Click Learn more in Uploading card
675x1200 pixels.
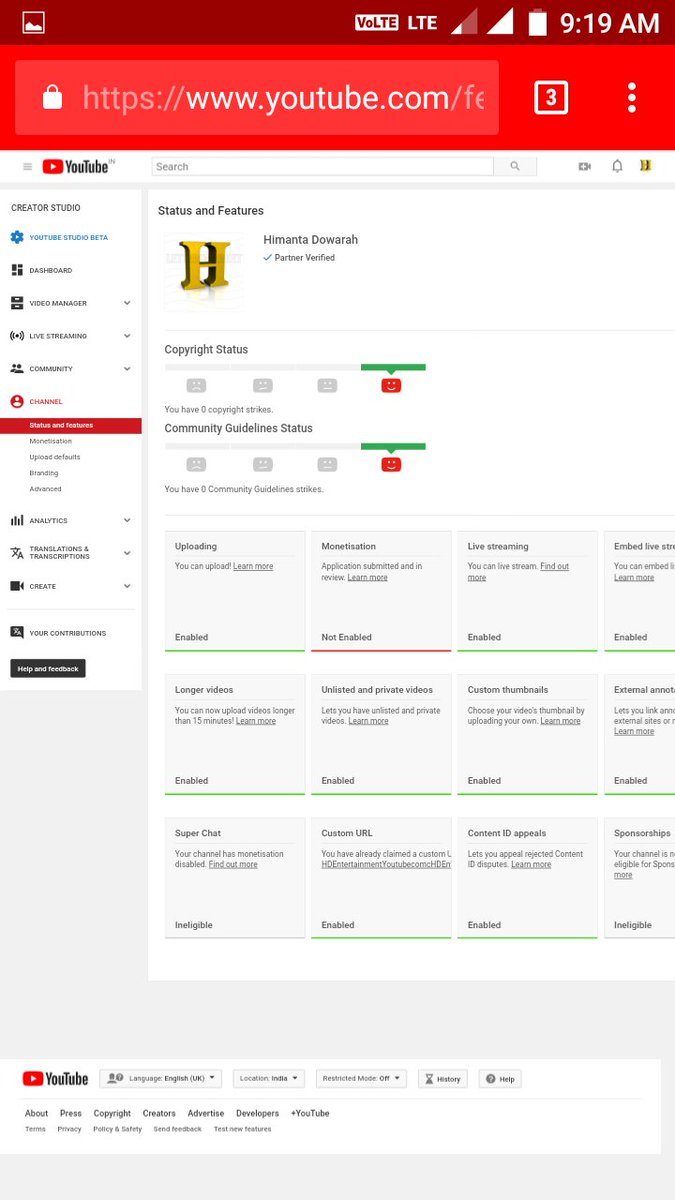pyautogui.click(x=253, y=566)
